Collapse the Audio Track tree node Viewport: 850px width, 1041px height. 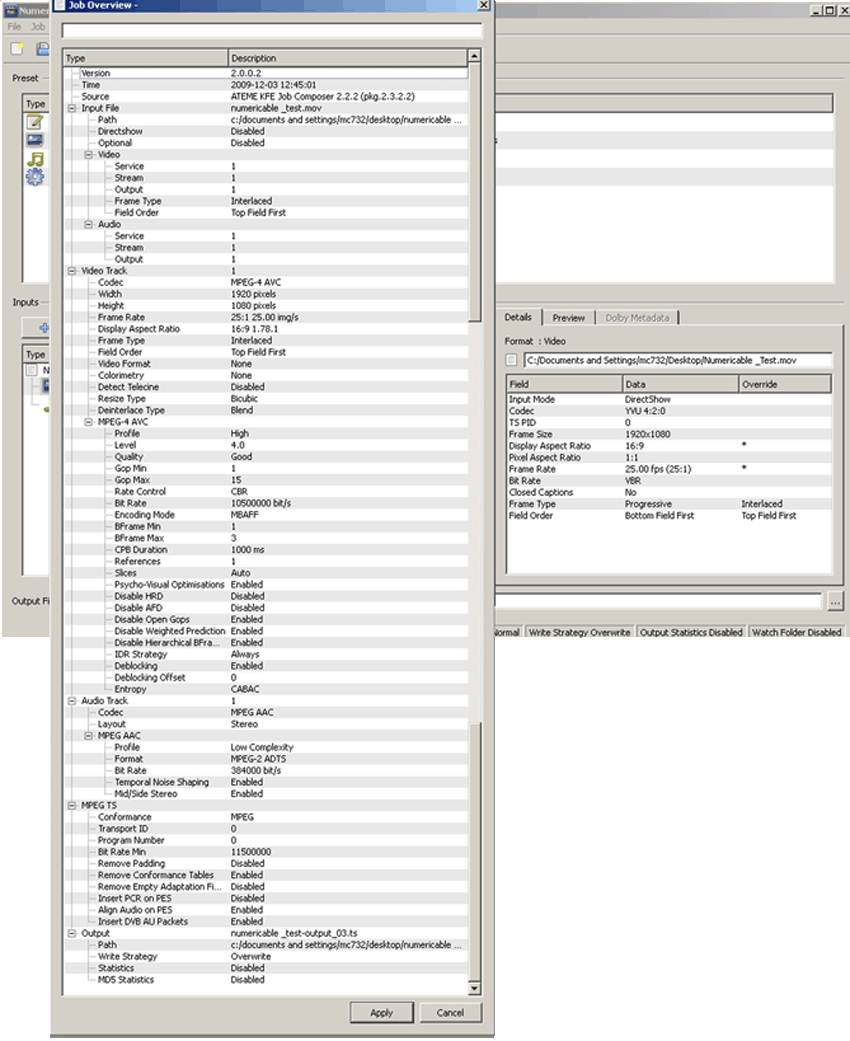pos(72,701)
